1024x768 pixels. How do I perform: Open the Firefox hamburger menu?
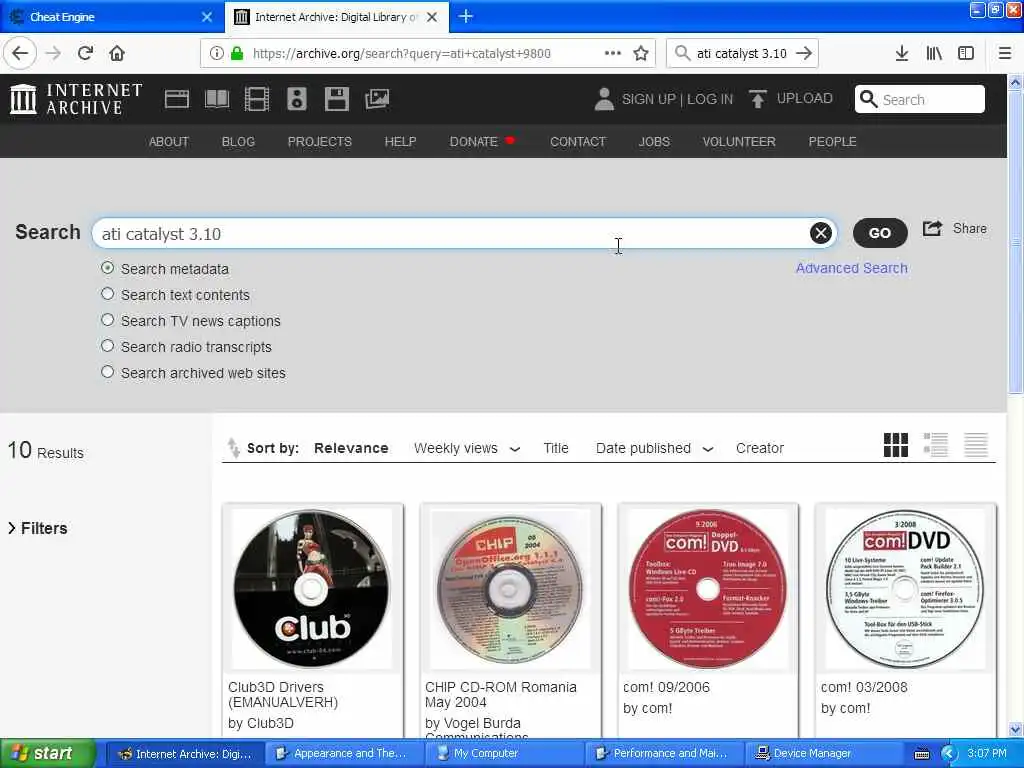click(1005, 53)
